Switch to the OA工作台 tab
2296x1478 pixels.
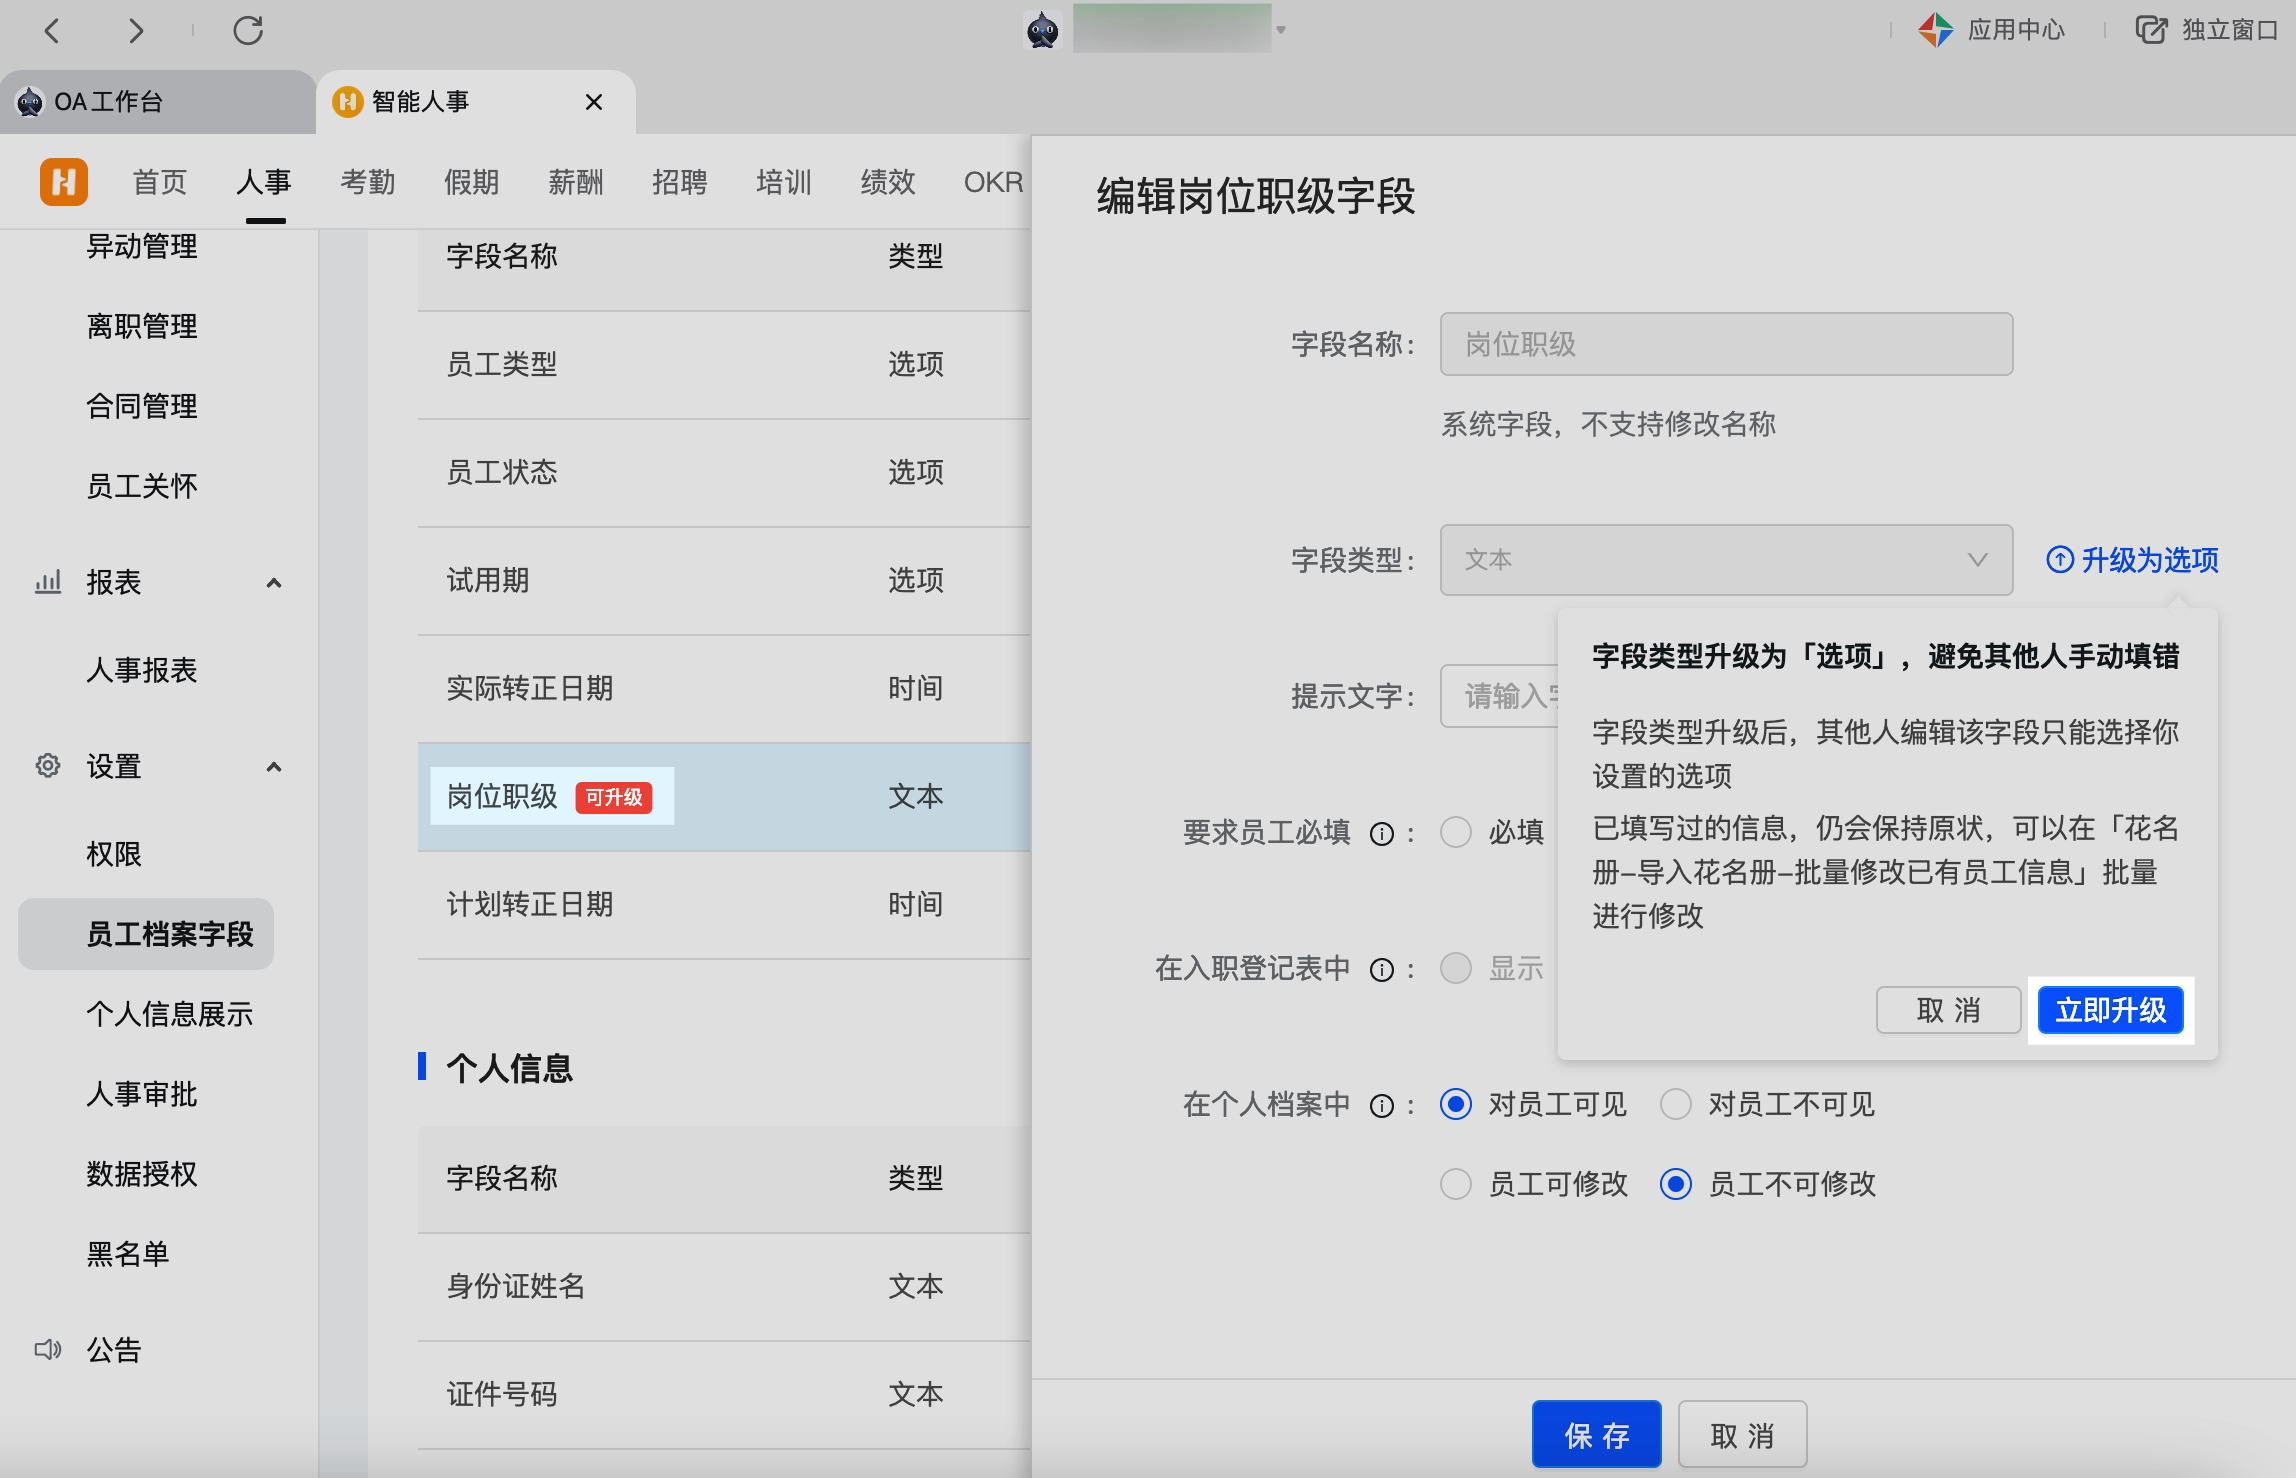(x=108, y=102)
